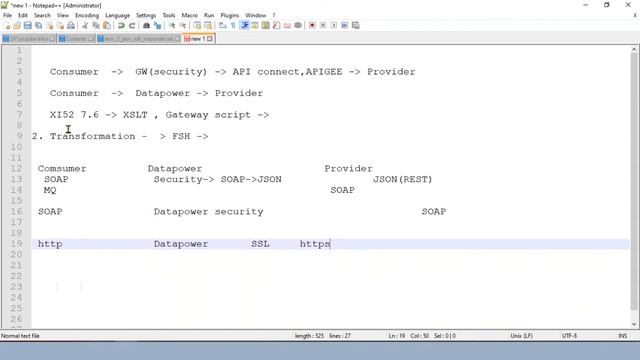Viewport: 640px width, 360px height.
Task: Click the word 'XSLT' on line 7
Action: click(x=135, y=115)
